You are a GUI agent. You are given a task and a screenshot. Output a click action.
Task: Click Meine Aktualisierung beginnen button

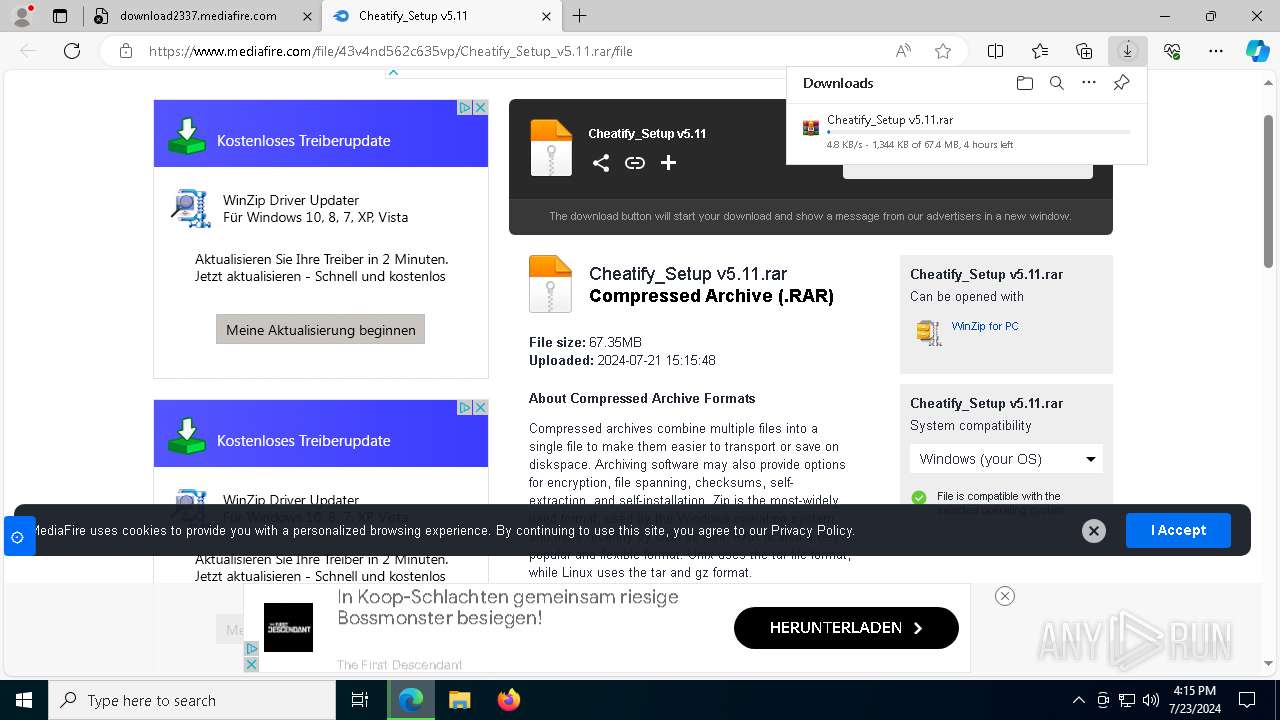[x=321, y=330]
